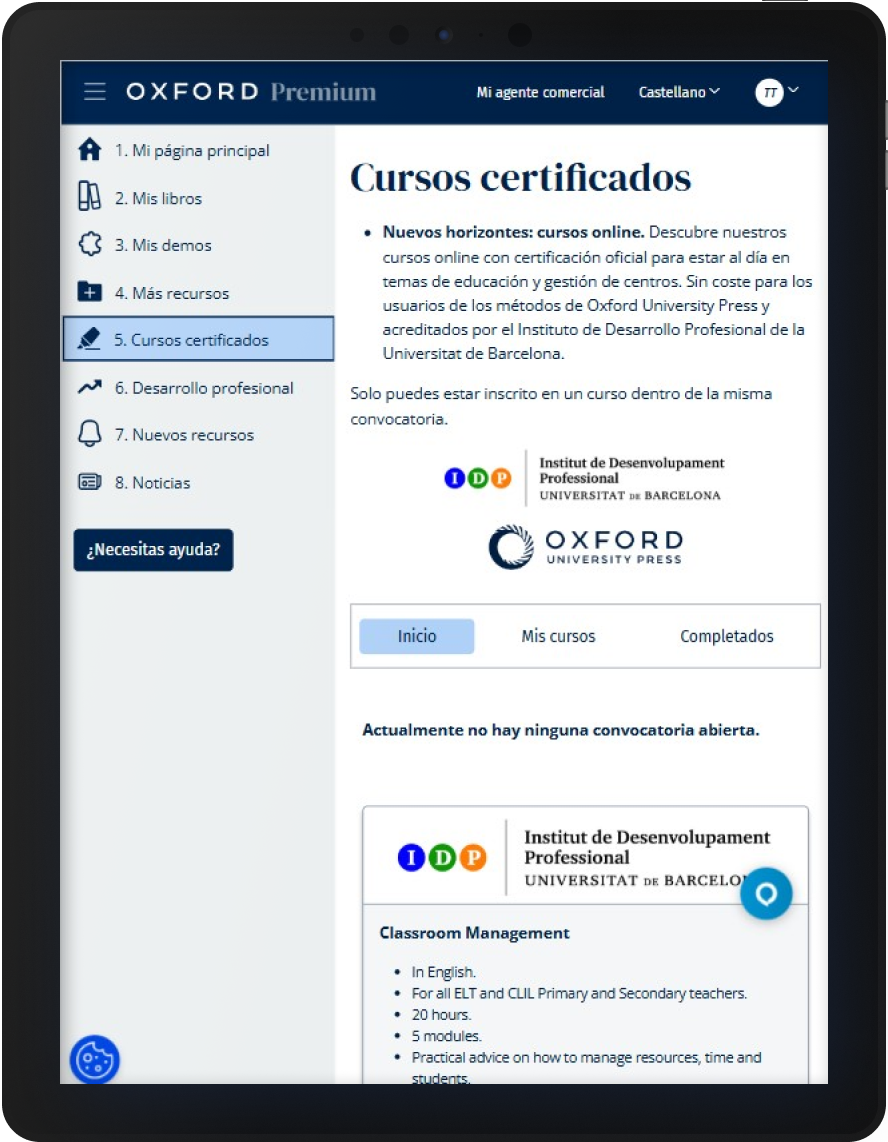
Task: Open the Completados tab
Action: pos(727,636)
